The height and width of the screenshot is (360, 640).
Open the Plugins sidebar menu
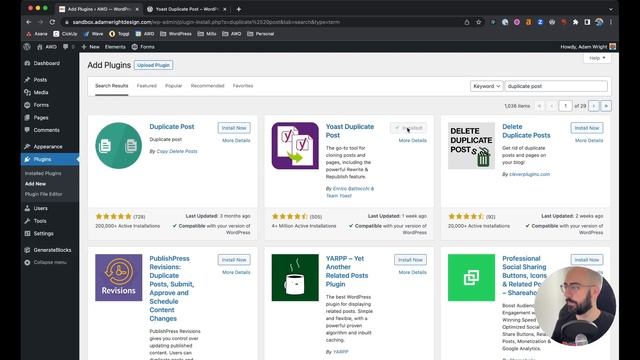[42, 159]
